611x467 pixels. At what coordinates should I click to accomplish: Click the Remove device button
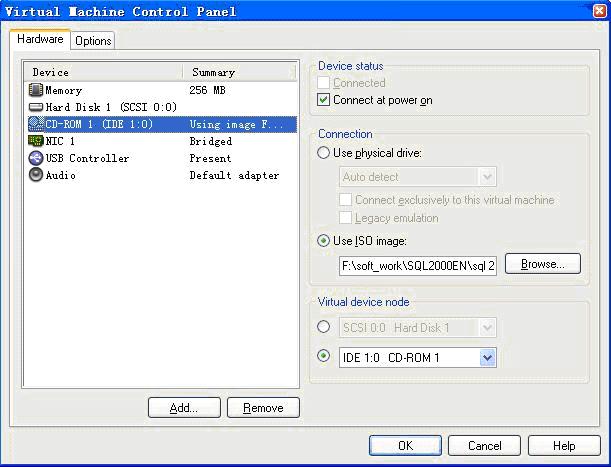[263, 408]
